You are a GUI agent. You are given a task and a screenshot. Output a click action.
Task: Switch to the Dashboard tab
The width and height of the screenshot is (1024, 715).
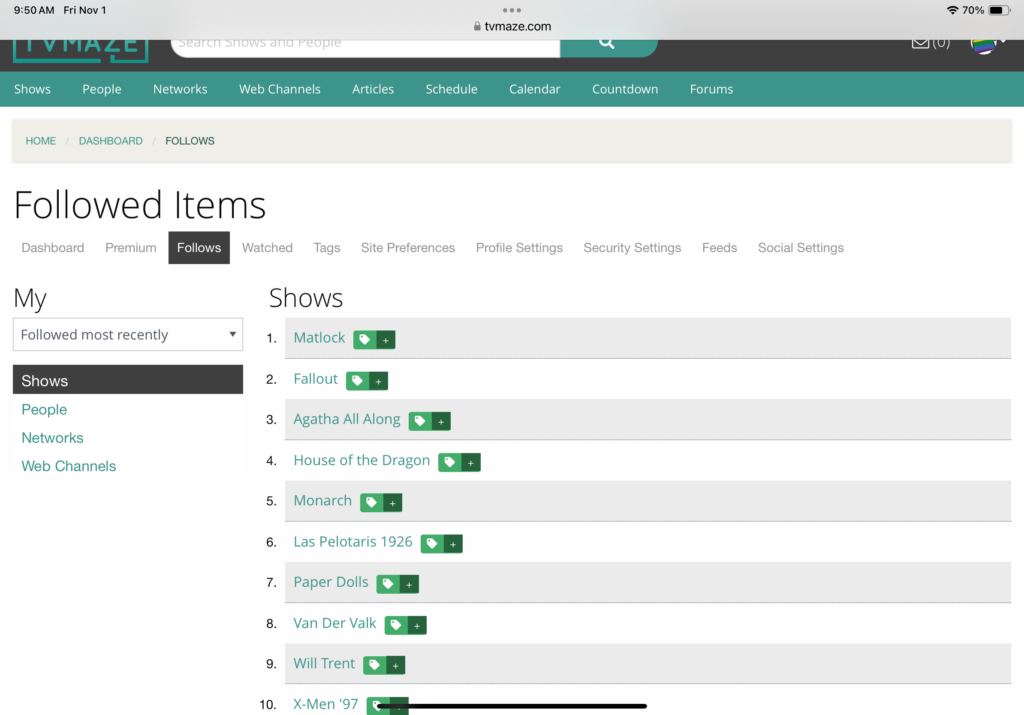pos(53,247)
